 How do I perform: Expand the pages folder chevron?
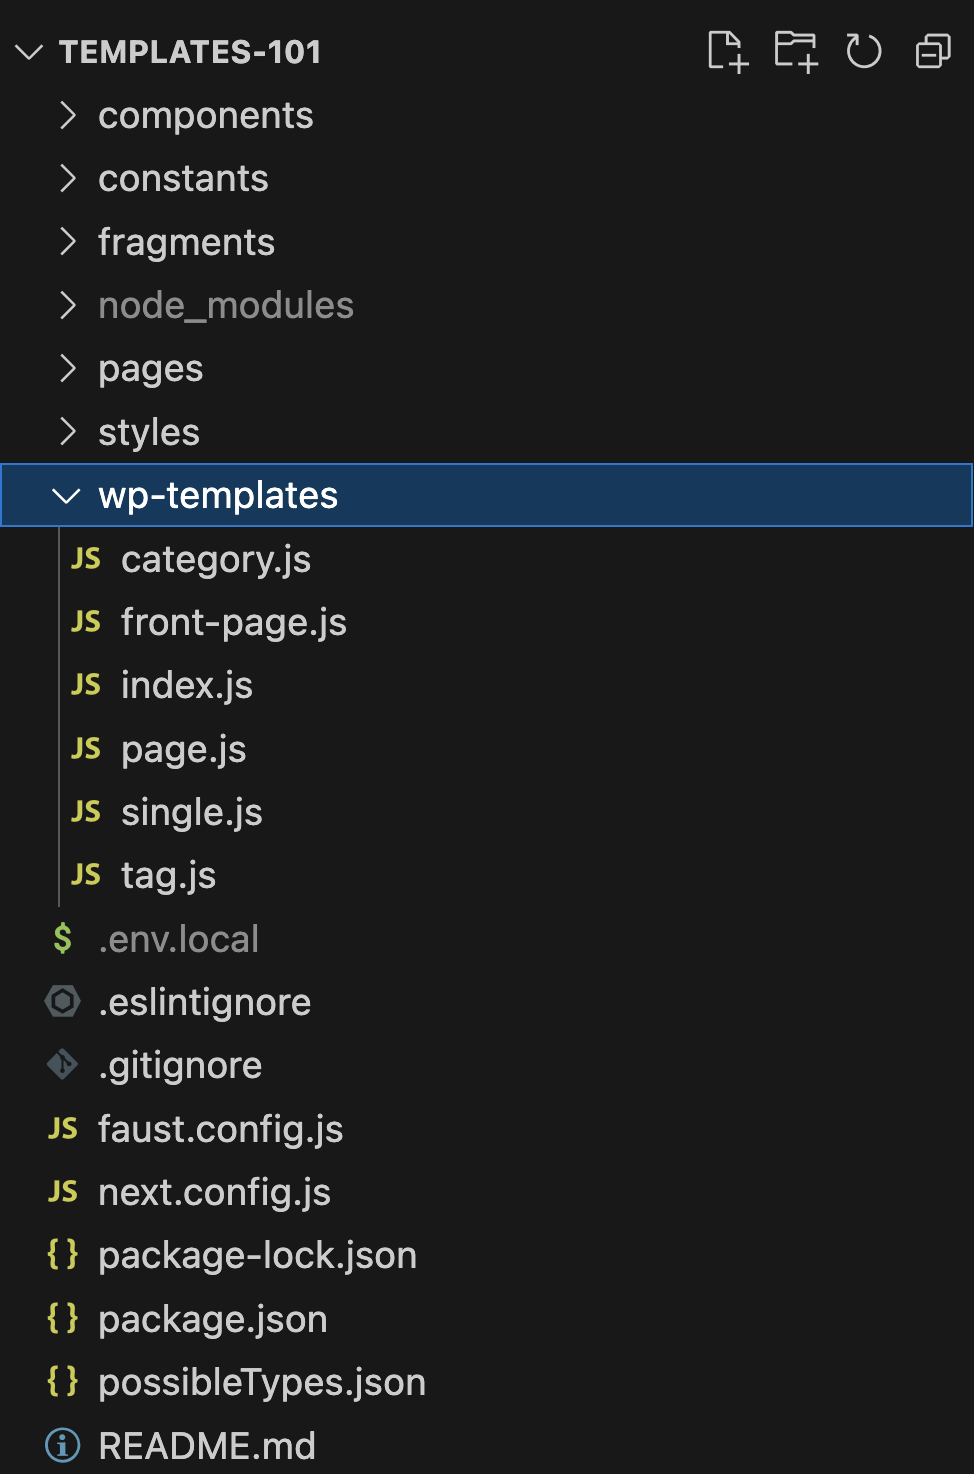click(x=67, y=368)
